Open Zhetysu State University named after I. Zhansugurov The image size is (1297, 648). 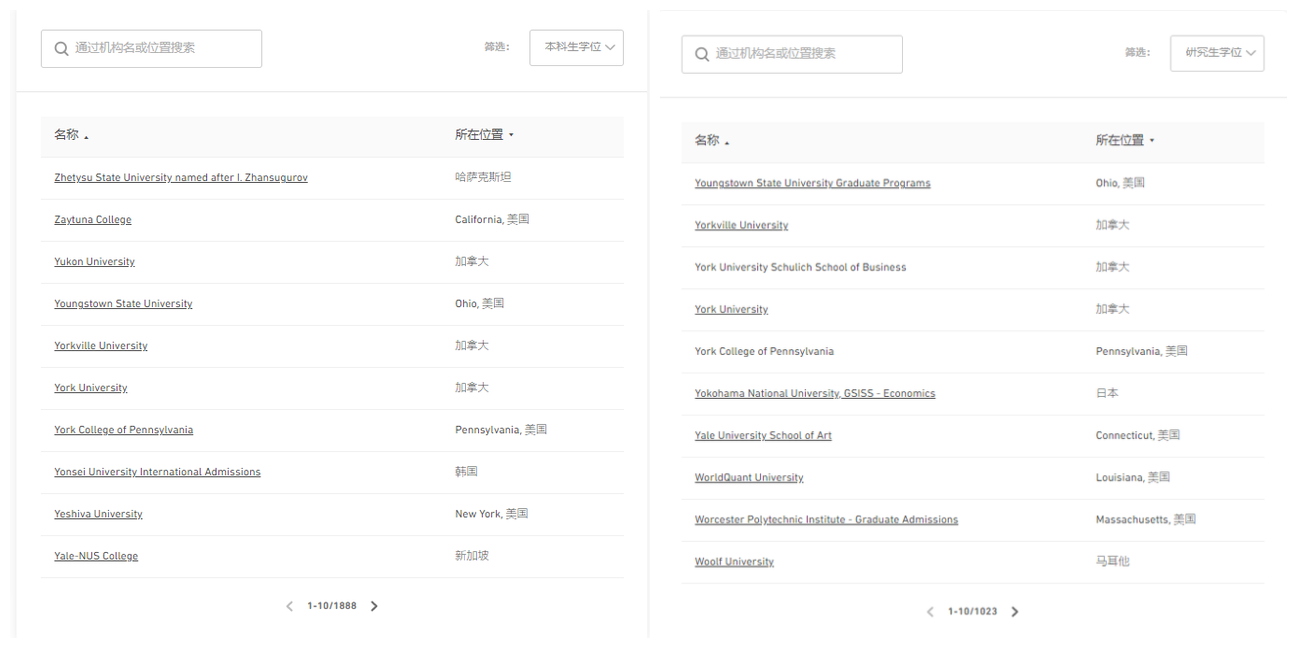(181, 178)
